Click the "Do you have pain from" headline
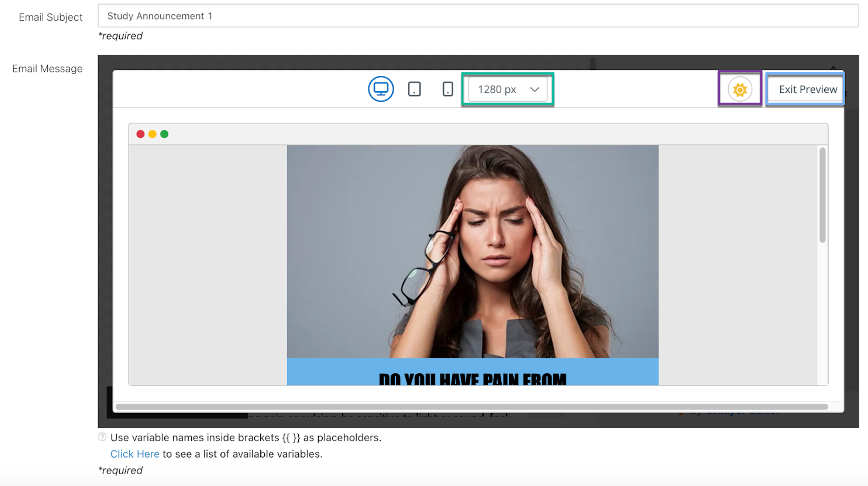 pos(472,379)
